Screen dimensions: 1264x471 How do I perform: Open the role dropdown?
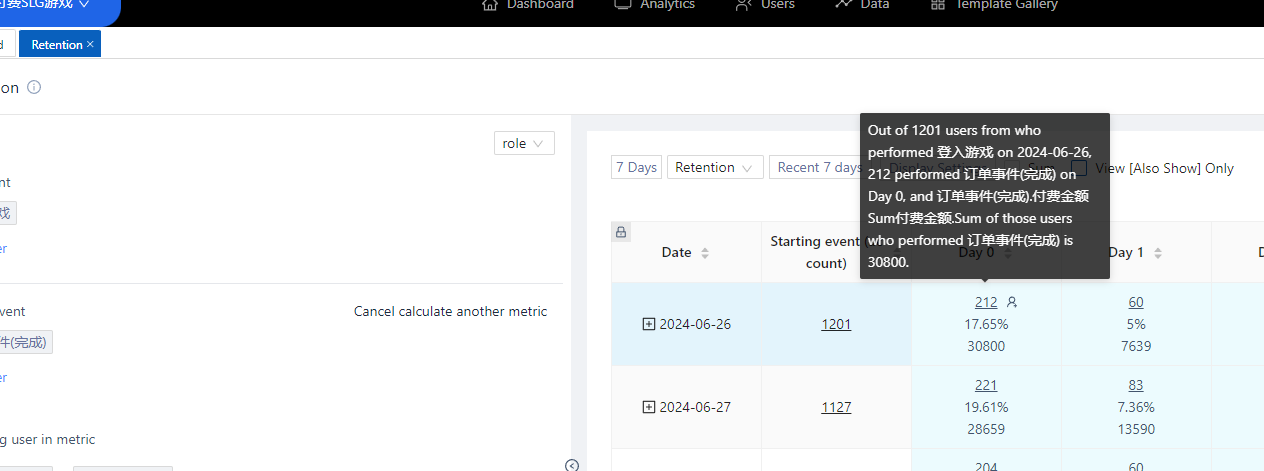[524, 143]
